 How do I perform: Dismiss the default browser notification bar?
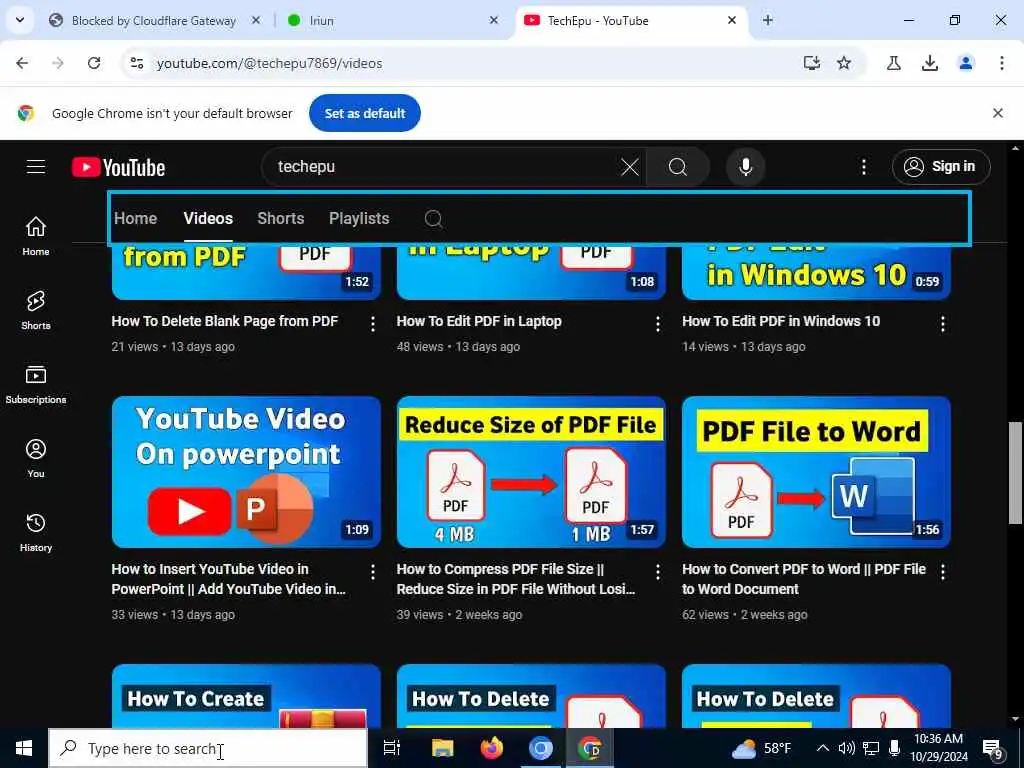point(997,113)
